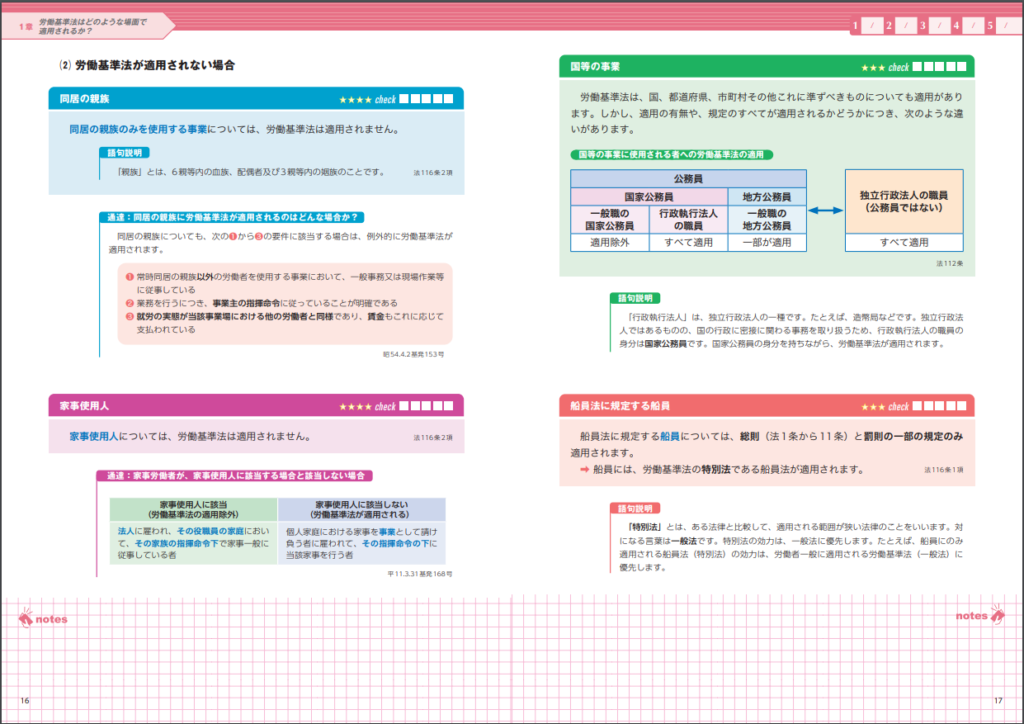Tick the last check box in 家事使用人 header
1024x724 pixels.
tap(448, 406)
